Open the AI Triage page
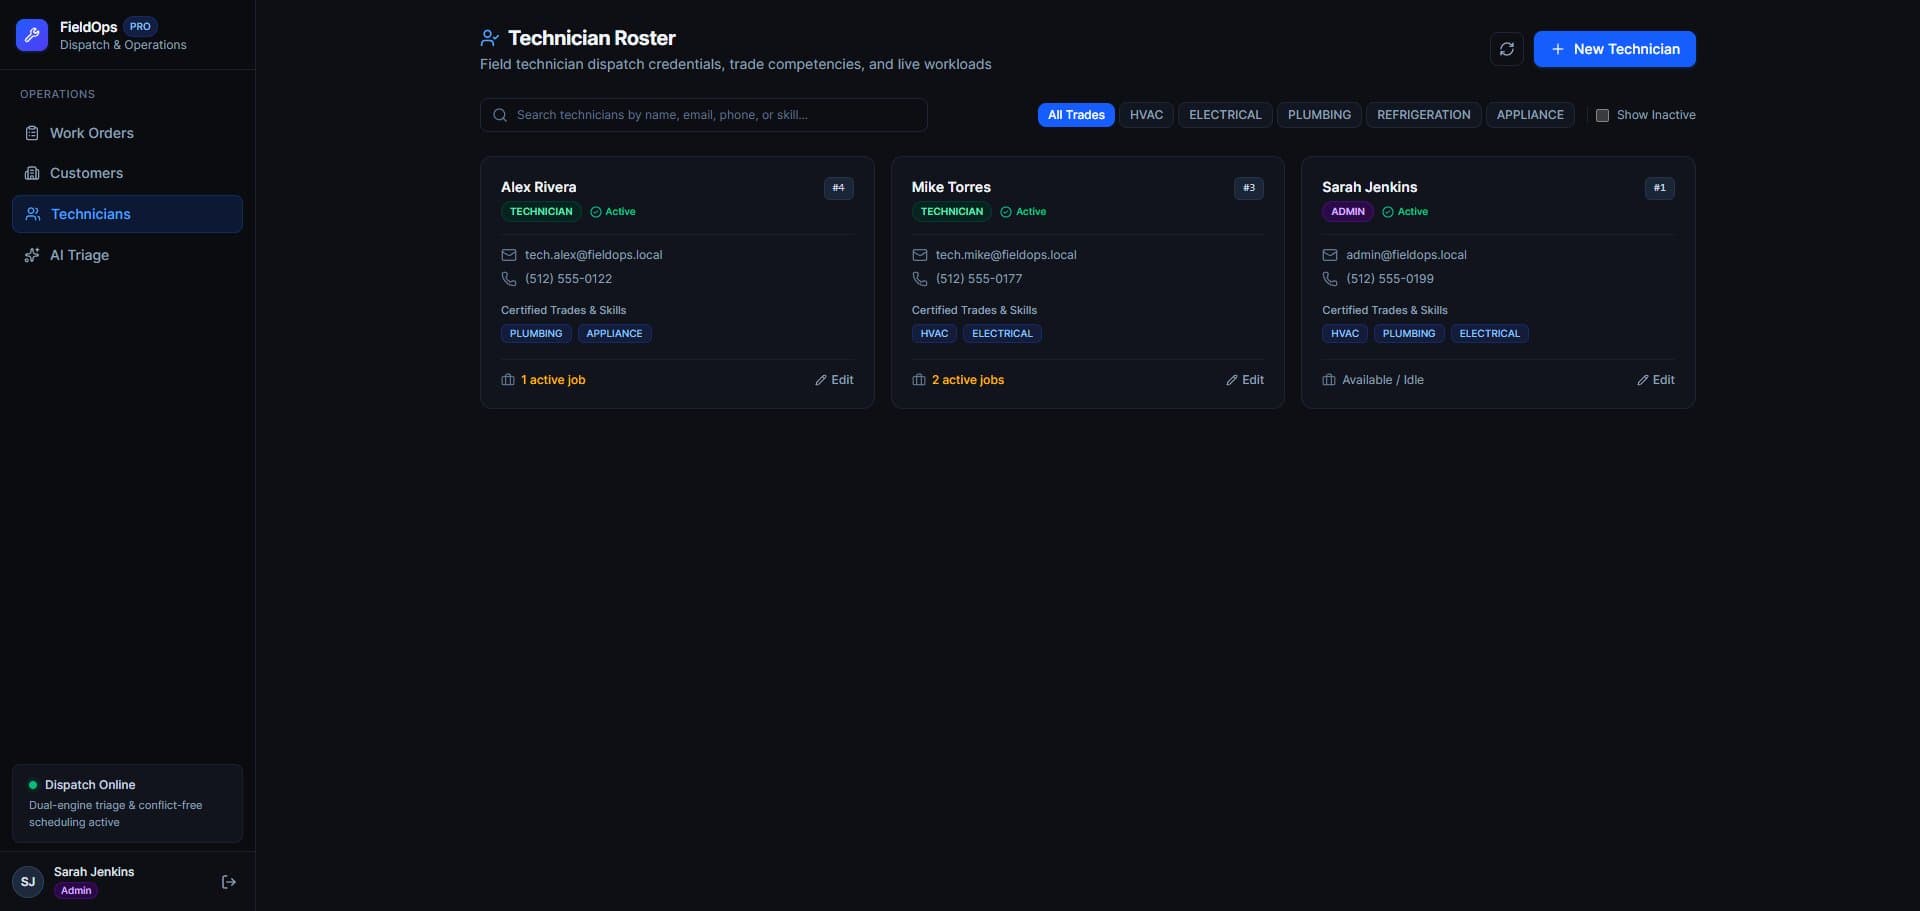Image resolution: width=1920 pixels, height=911 pixels. click(x=127, y=255)
